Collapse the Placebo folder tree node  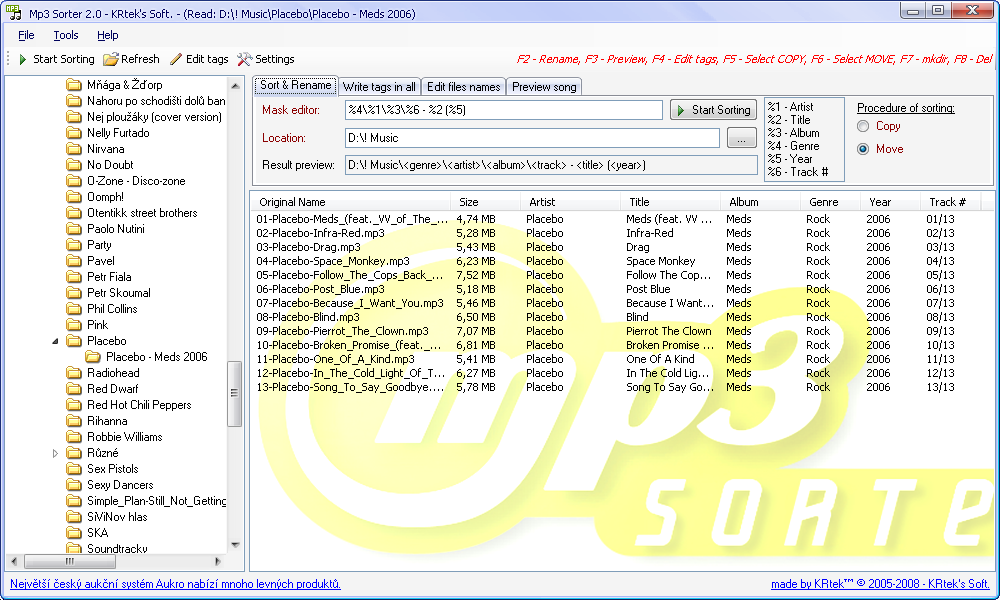[55, 341]
